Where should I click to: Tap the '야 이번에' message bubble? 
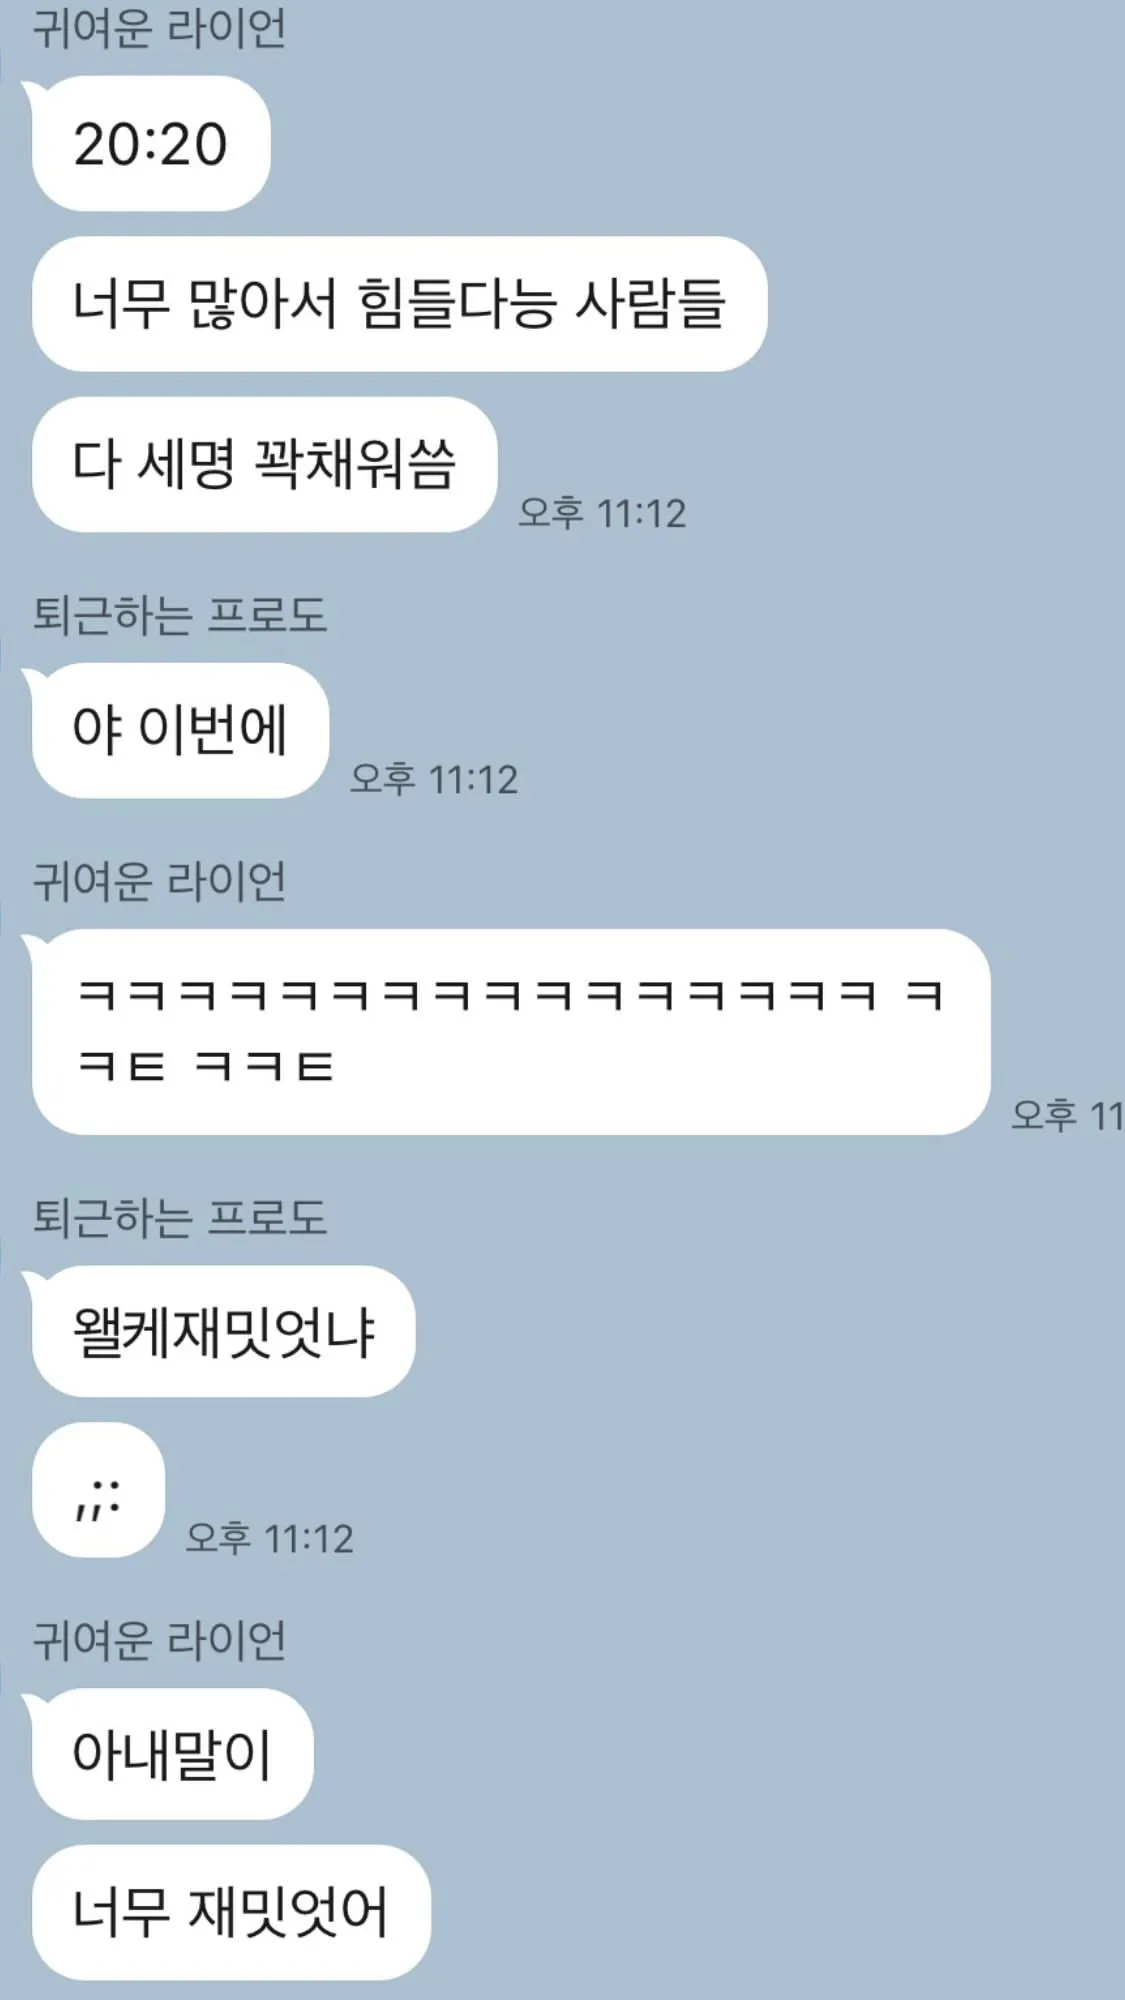(x=180, y=730)
